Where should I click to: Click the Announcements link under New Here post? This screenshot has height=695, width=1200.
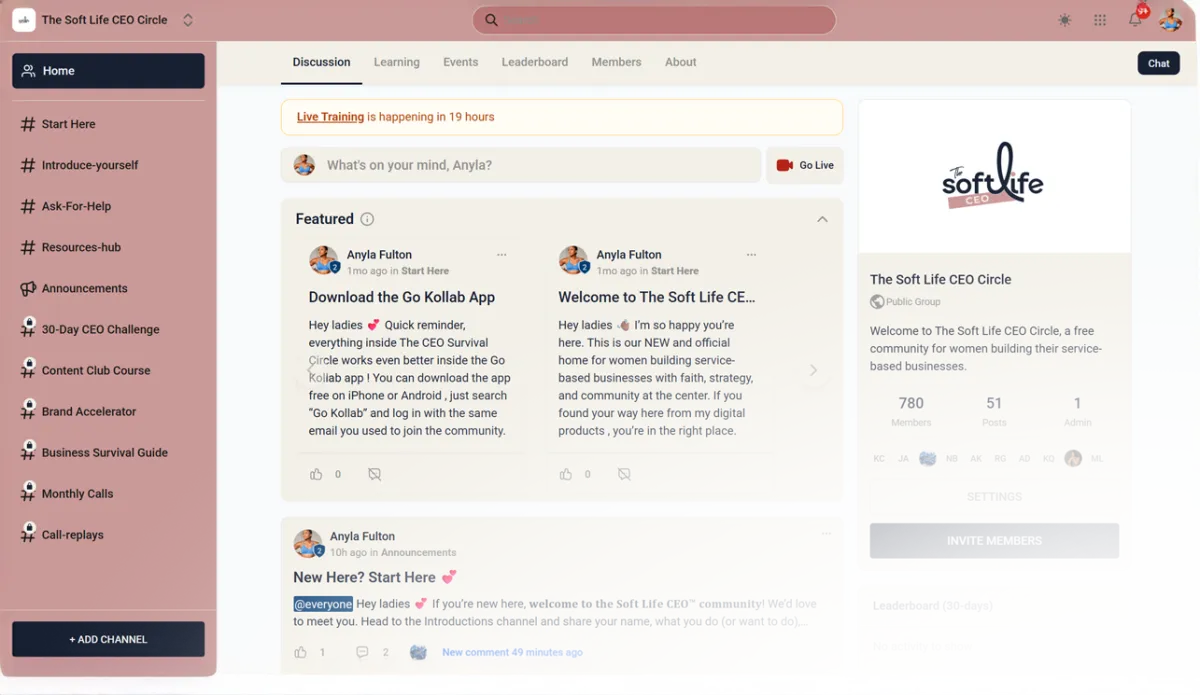pyautogui.click(x=418, y=552)
